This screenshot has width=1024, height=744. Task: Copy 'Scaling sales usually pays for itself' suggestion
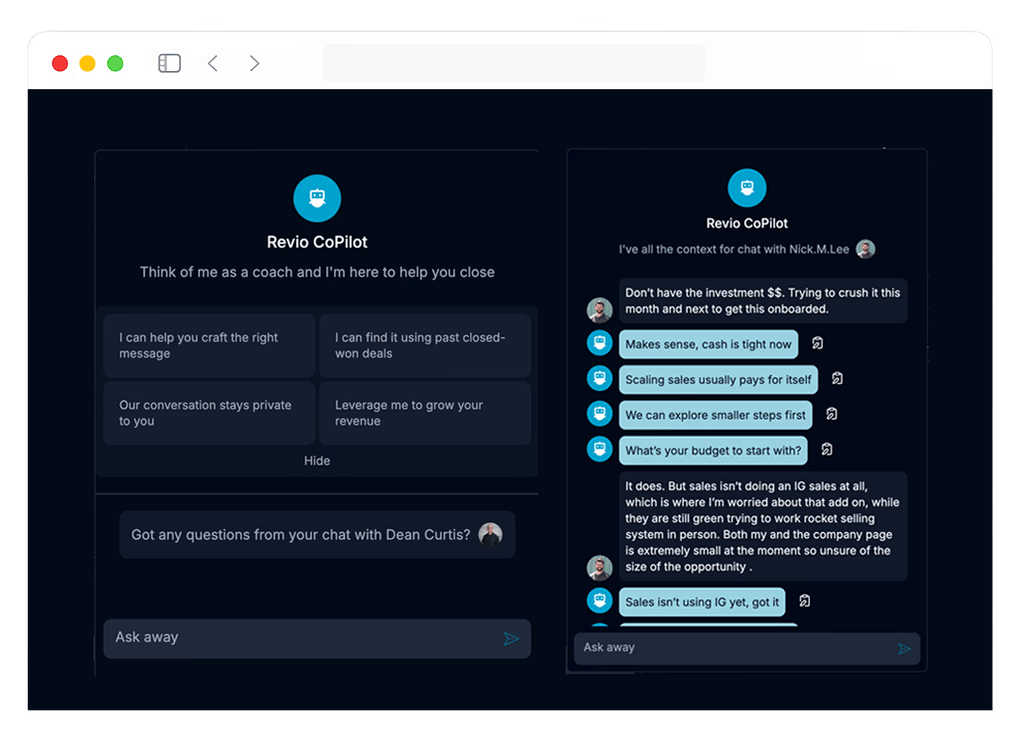(837, 378)
